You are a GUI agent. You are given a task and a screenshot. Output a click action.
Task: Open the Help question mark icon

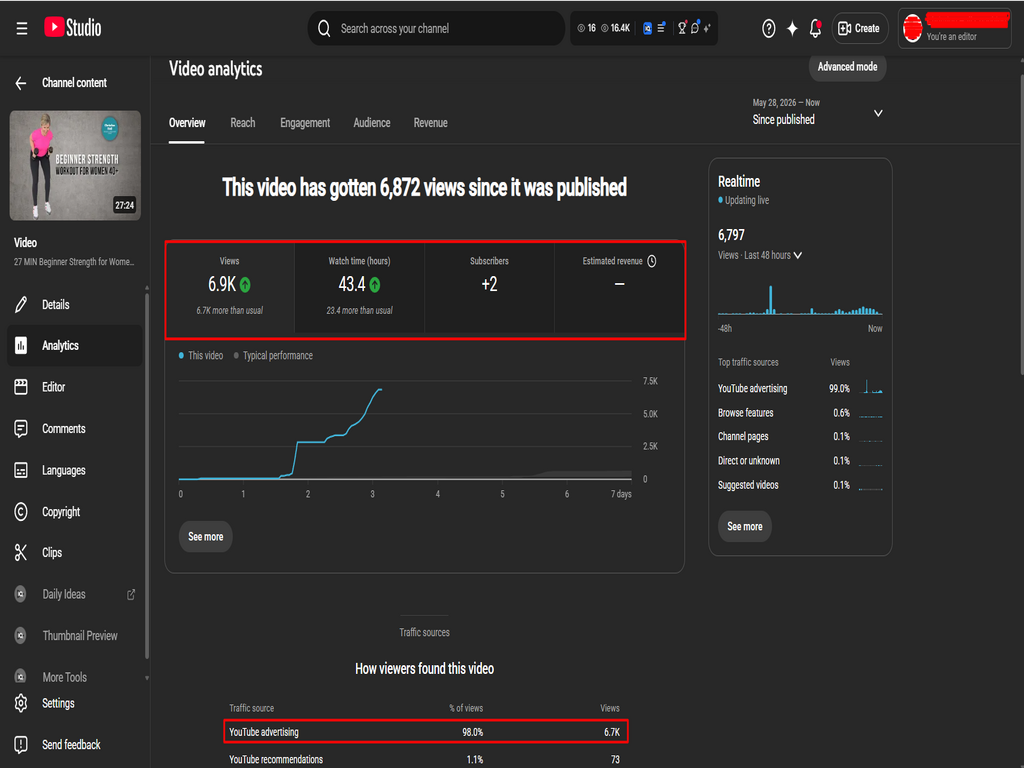[769, 28]
